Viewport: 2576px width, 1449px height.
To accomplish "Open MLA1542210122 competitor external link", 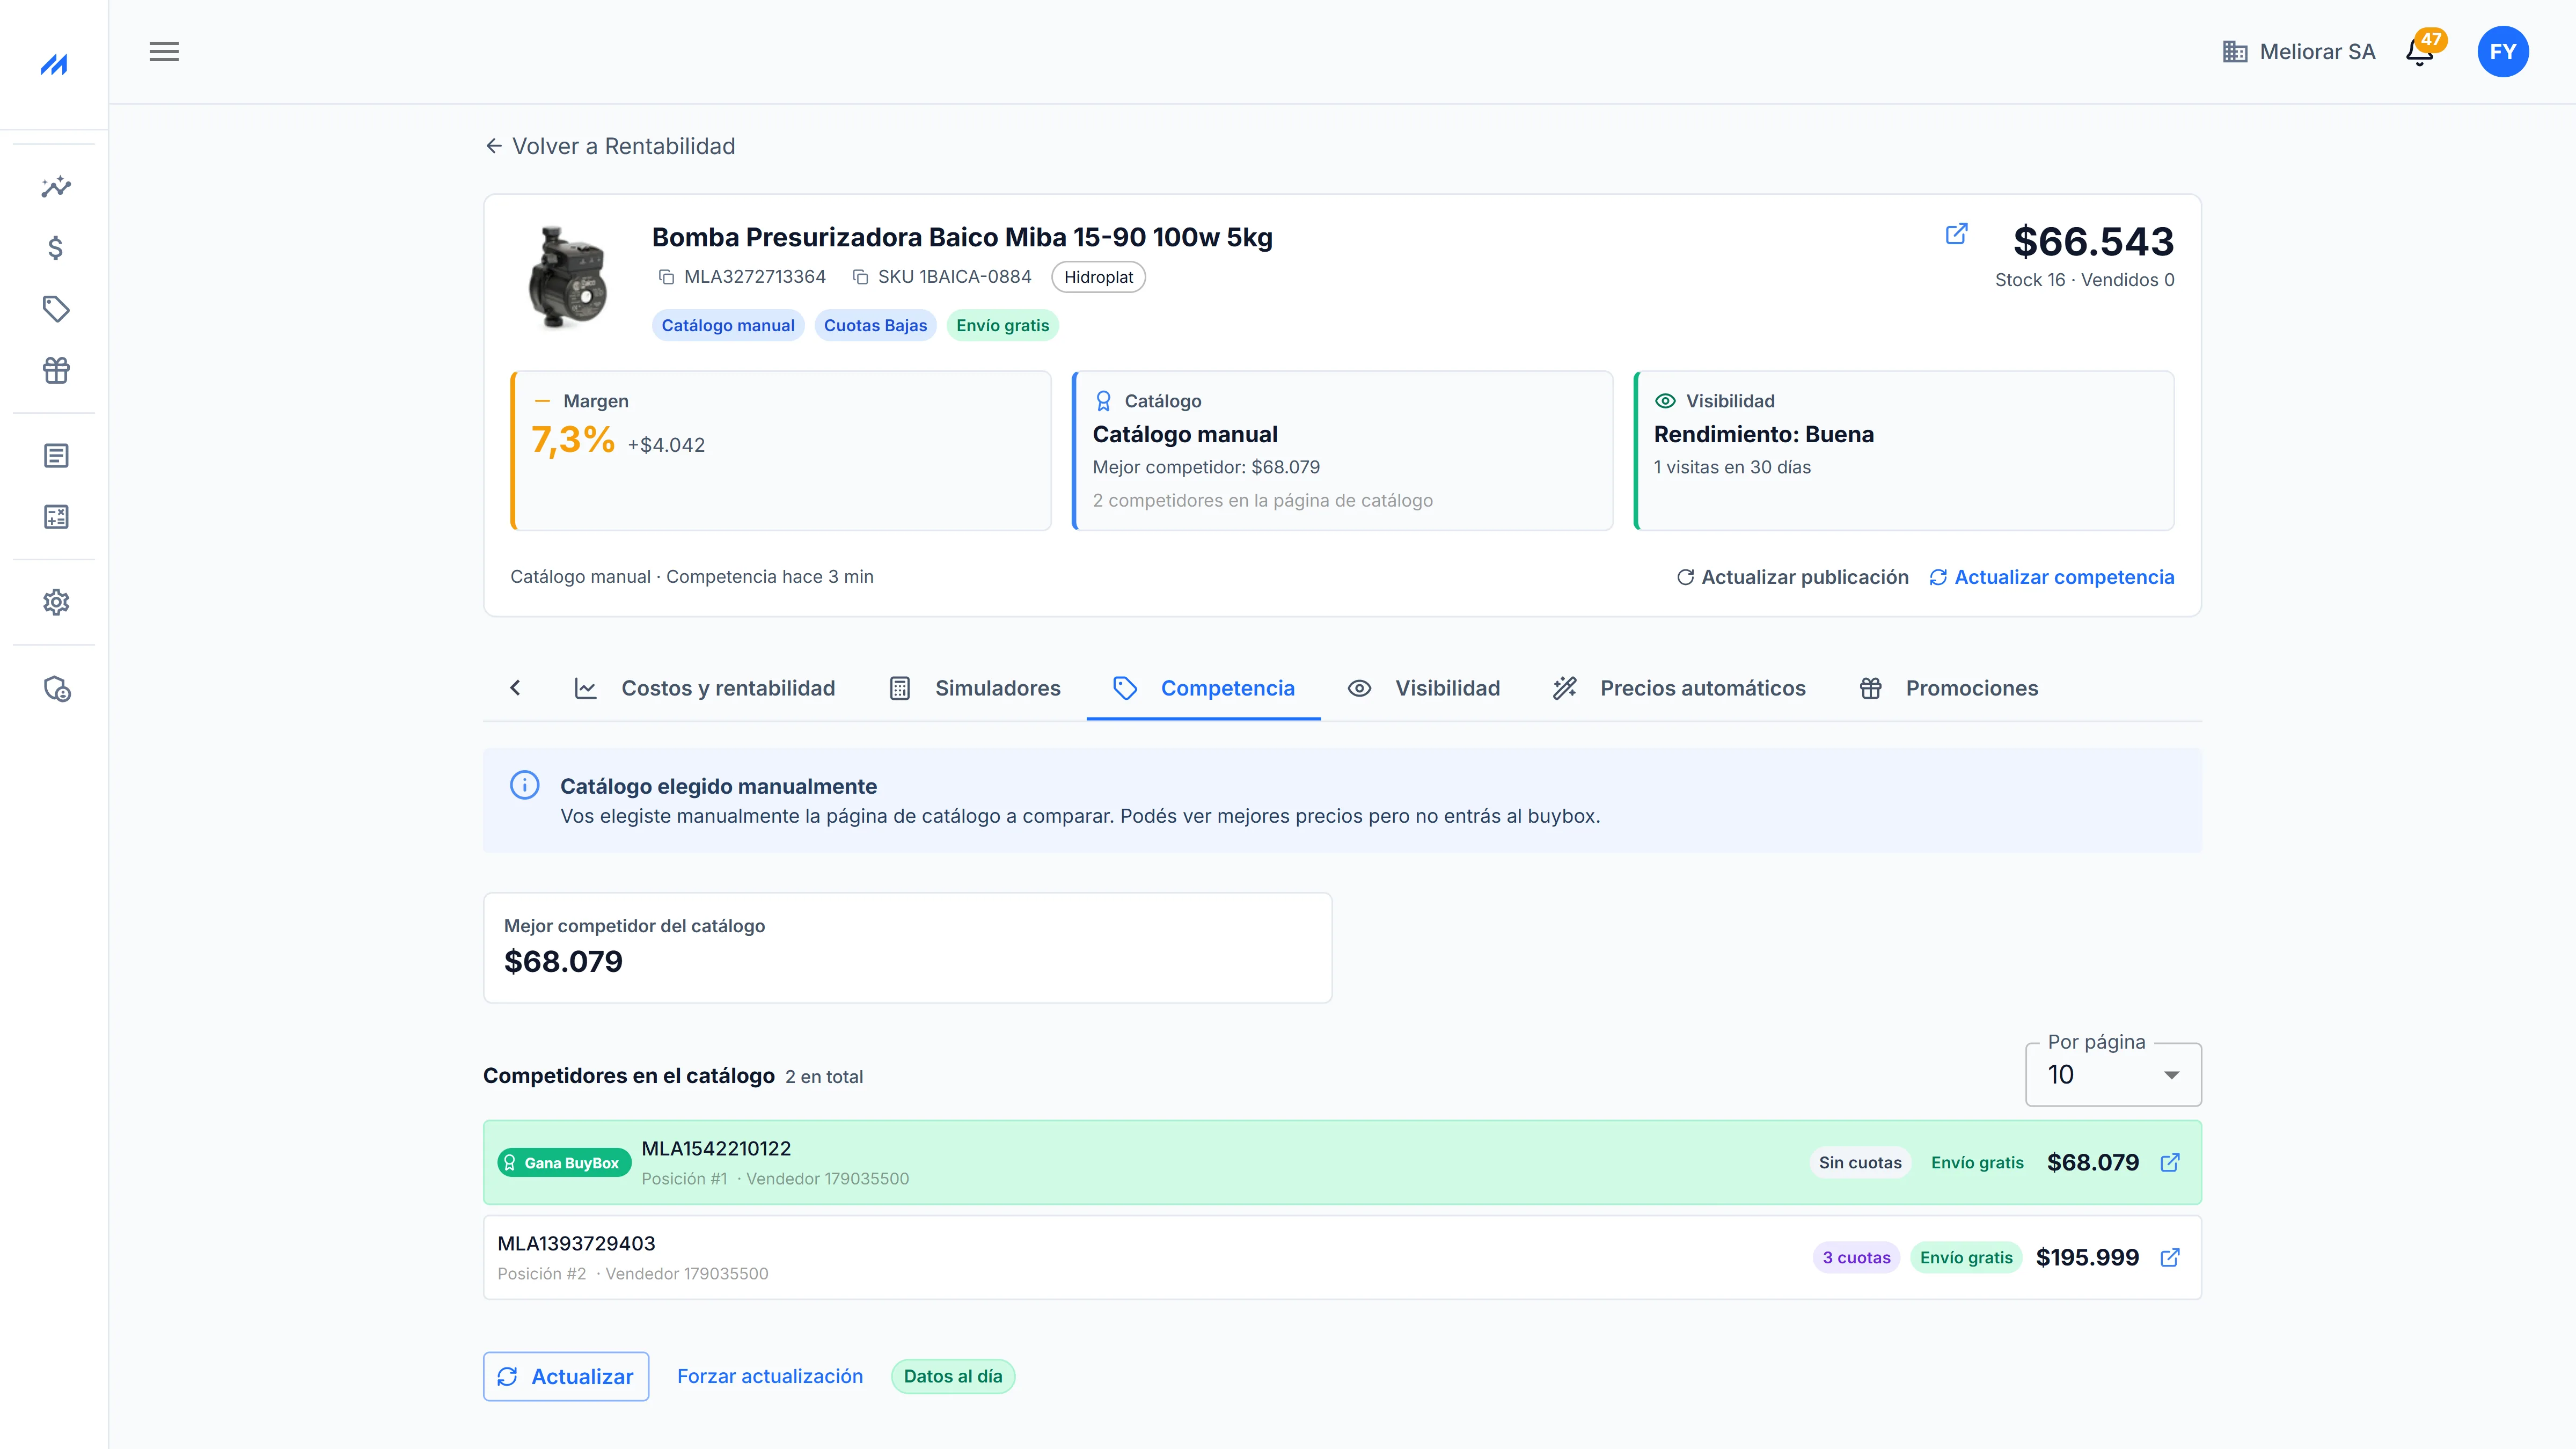I will click(x=2170, y=1163).
